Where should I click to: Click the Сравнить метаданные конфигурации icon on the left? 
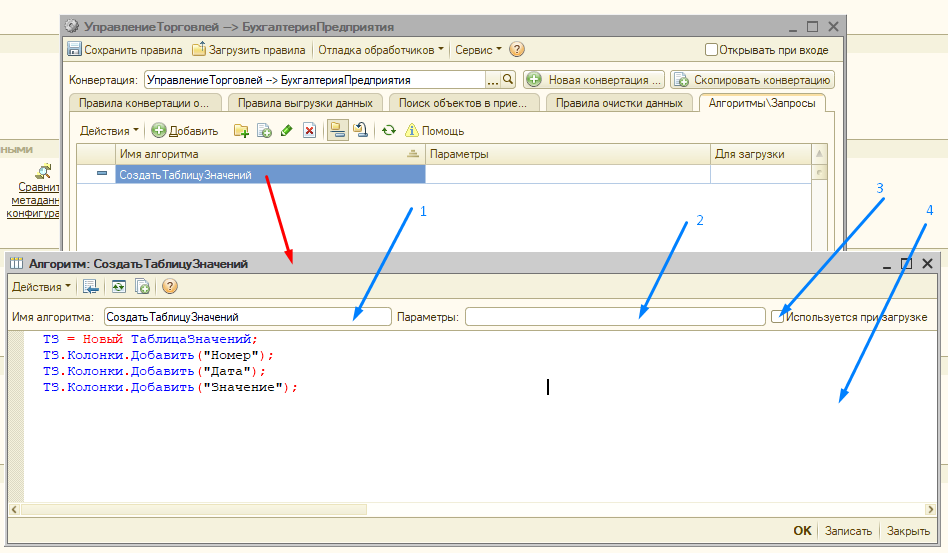[44, 171]
